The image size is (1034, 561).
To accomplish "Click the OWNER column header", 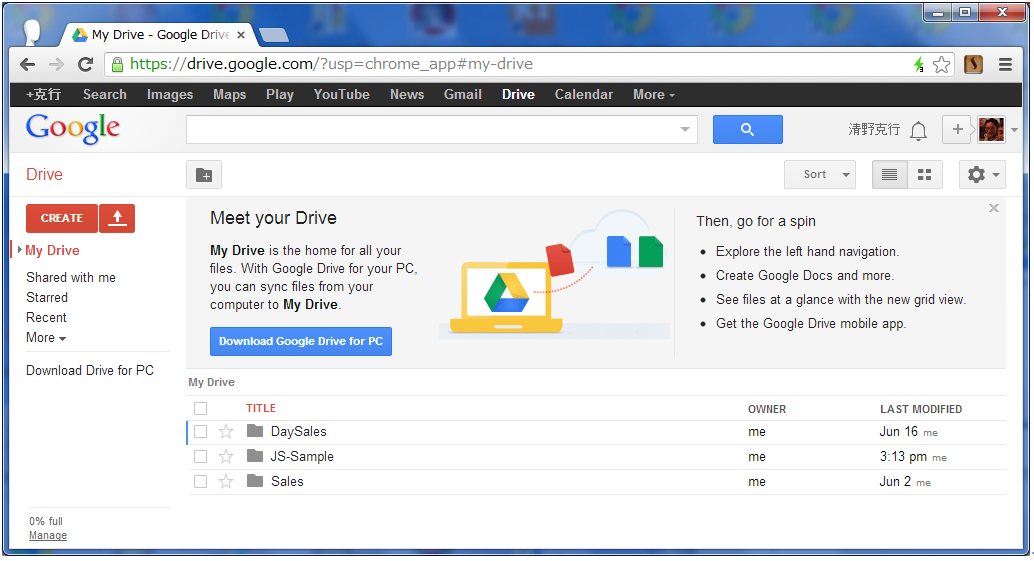I will tap(767, 409).
